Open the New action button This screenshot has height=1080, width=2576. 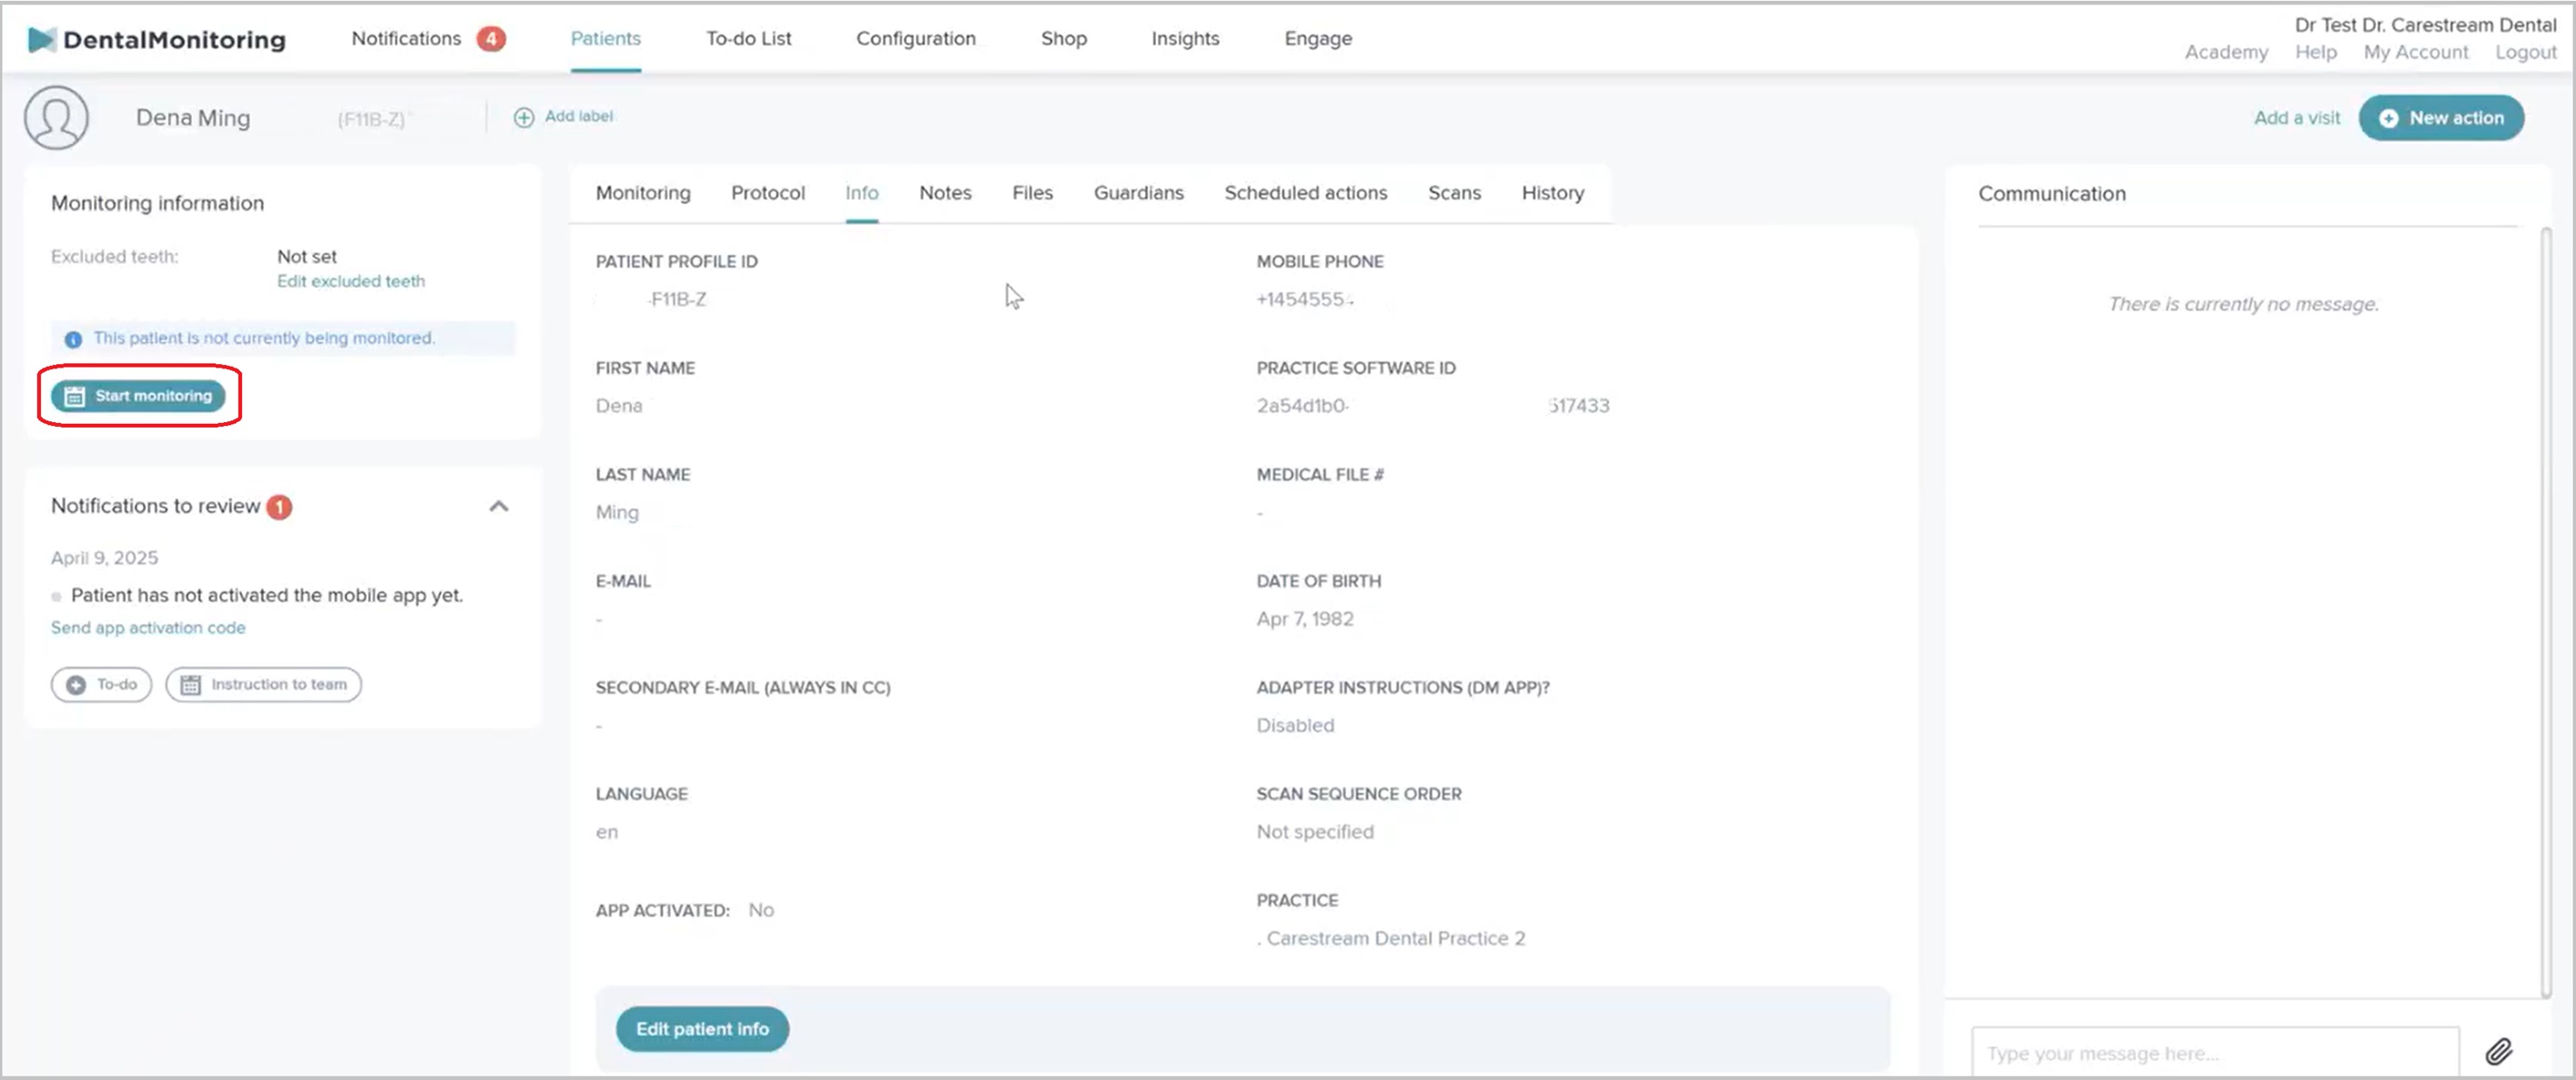[2440, 118]
